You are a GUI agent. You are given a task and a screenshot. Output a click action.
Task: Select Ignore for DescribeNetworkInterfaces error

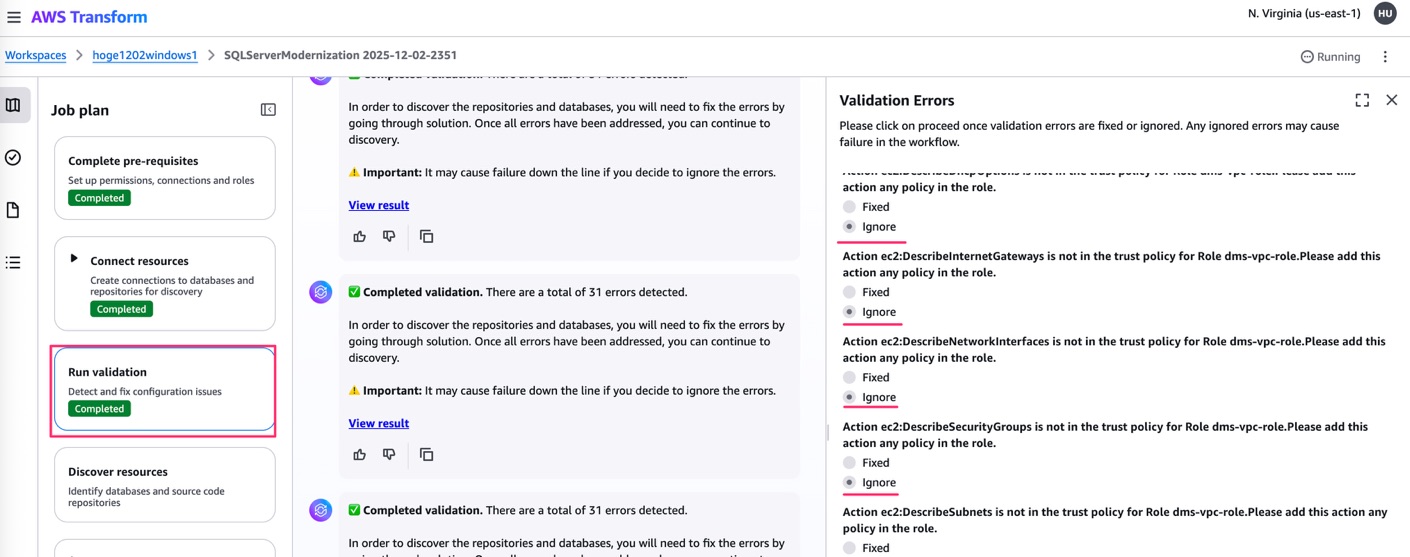coord(850,397)
